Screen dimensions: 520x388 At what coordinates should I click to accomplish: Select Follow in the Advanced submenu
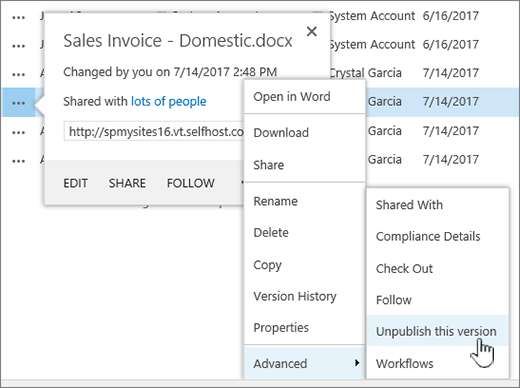pyautogui.click(x=437, y=300)
